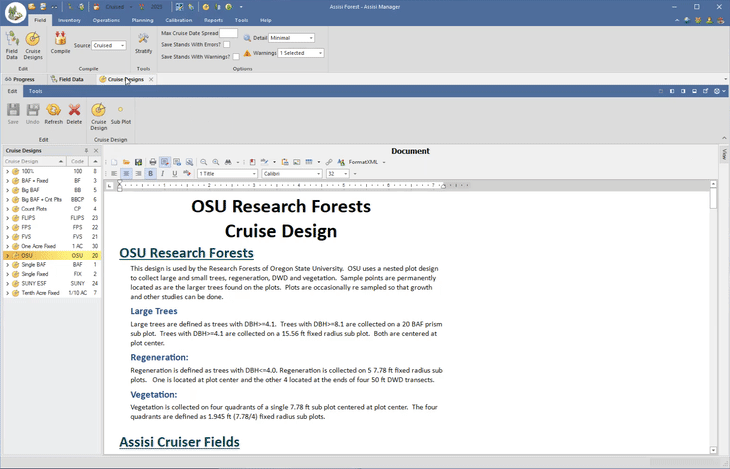Select the Tenth Acre Fixed design
The image size is (730, 469).
52,293
